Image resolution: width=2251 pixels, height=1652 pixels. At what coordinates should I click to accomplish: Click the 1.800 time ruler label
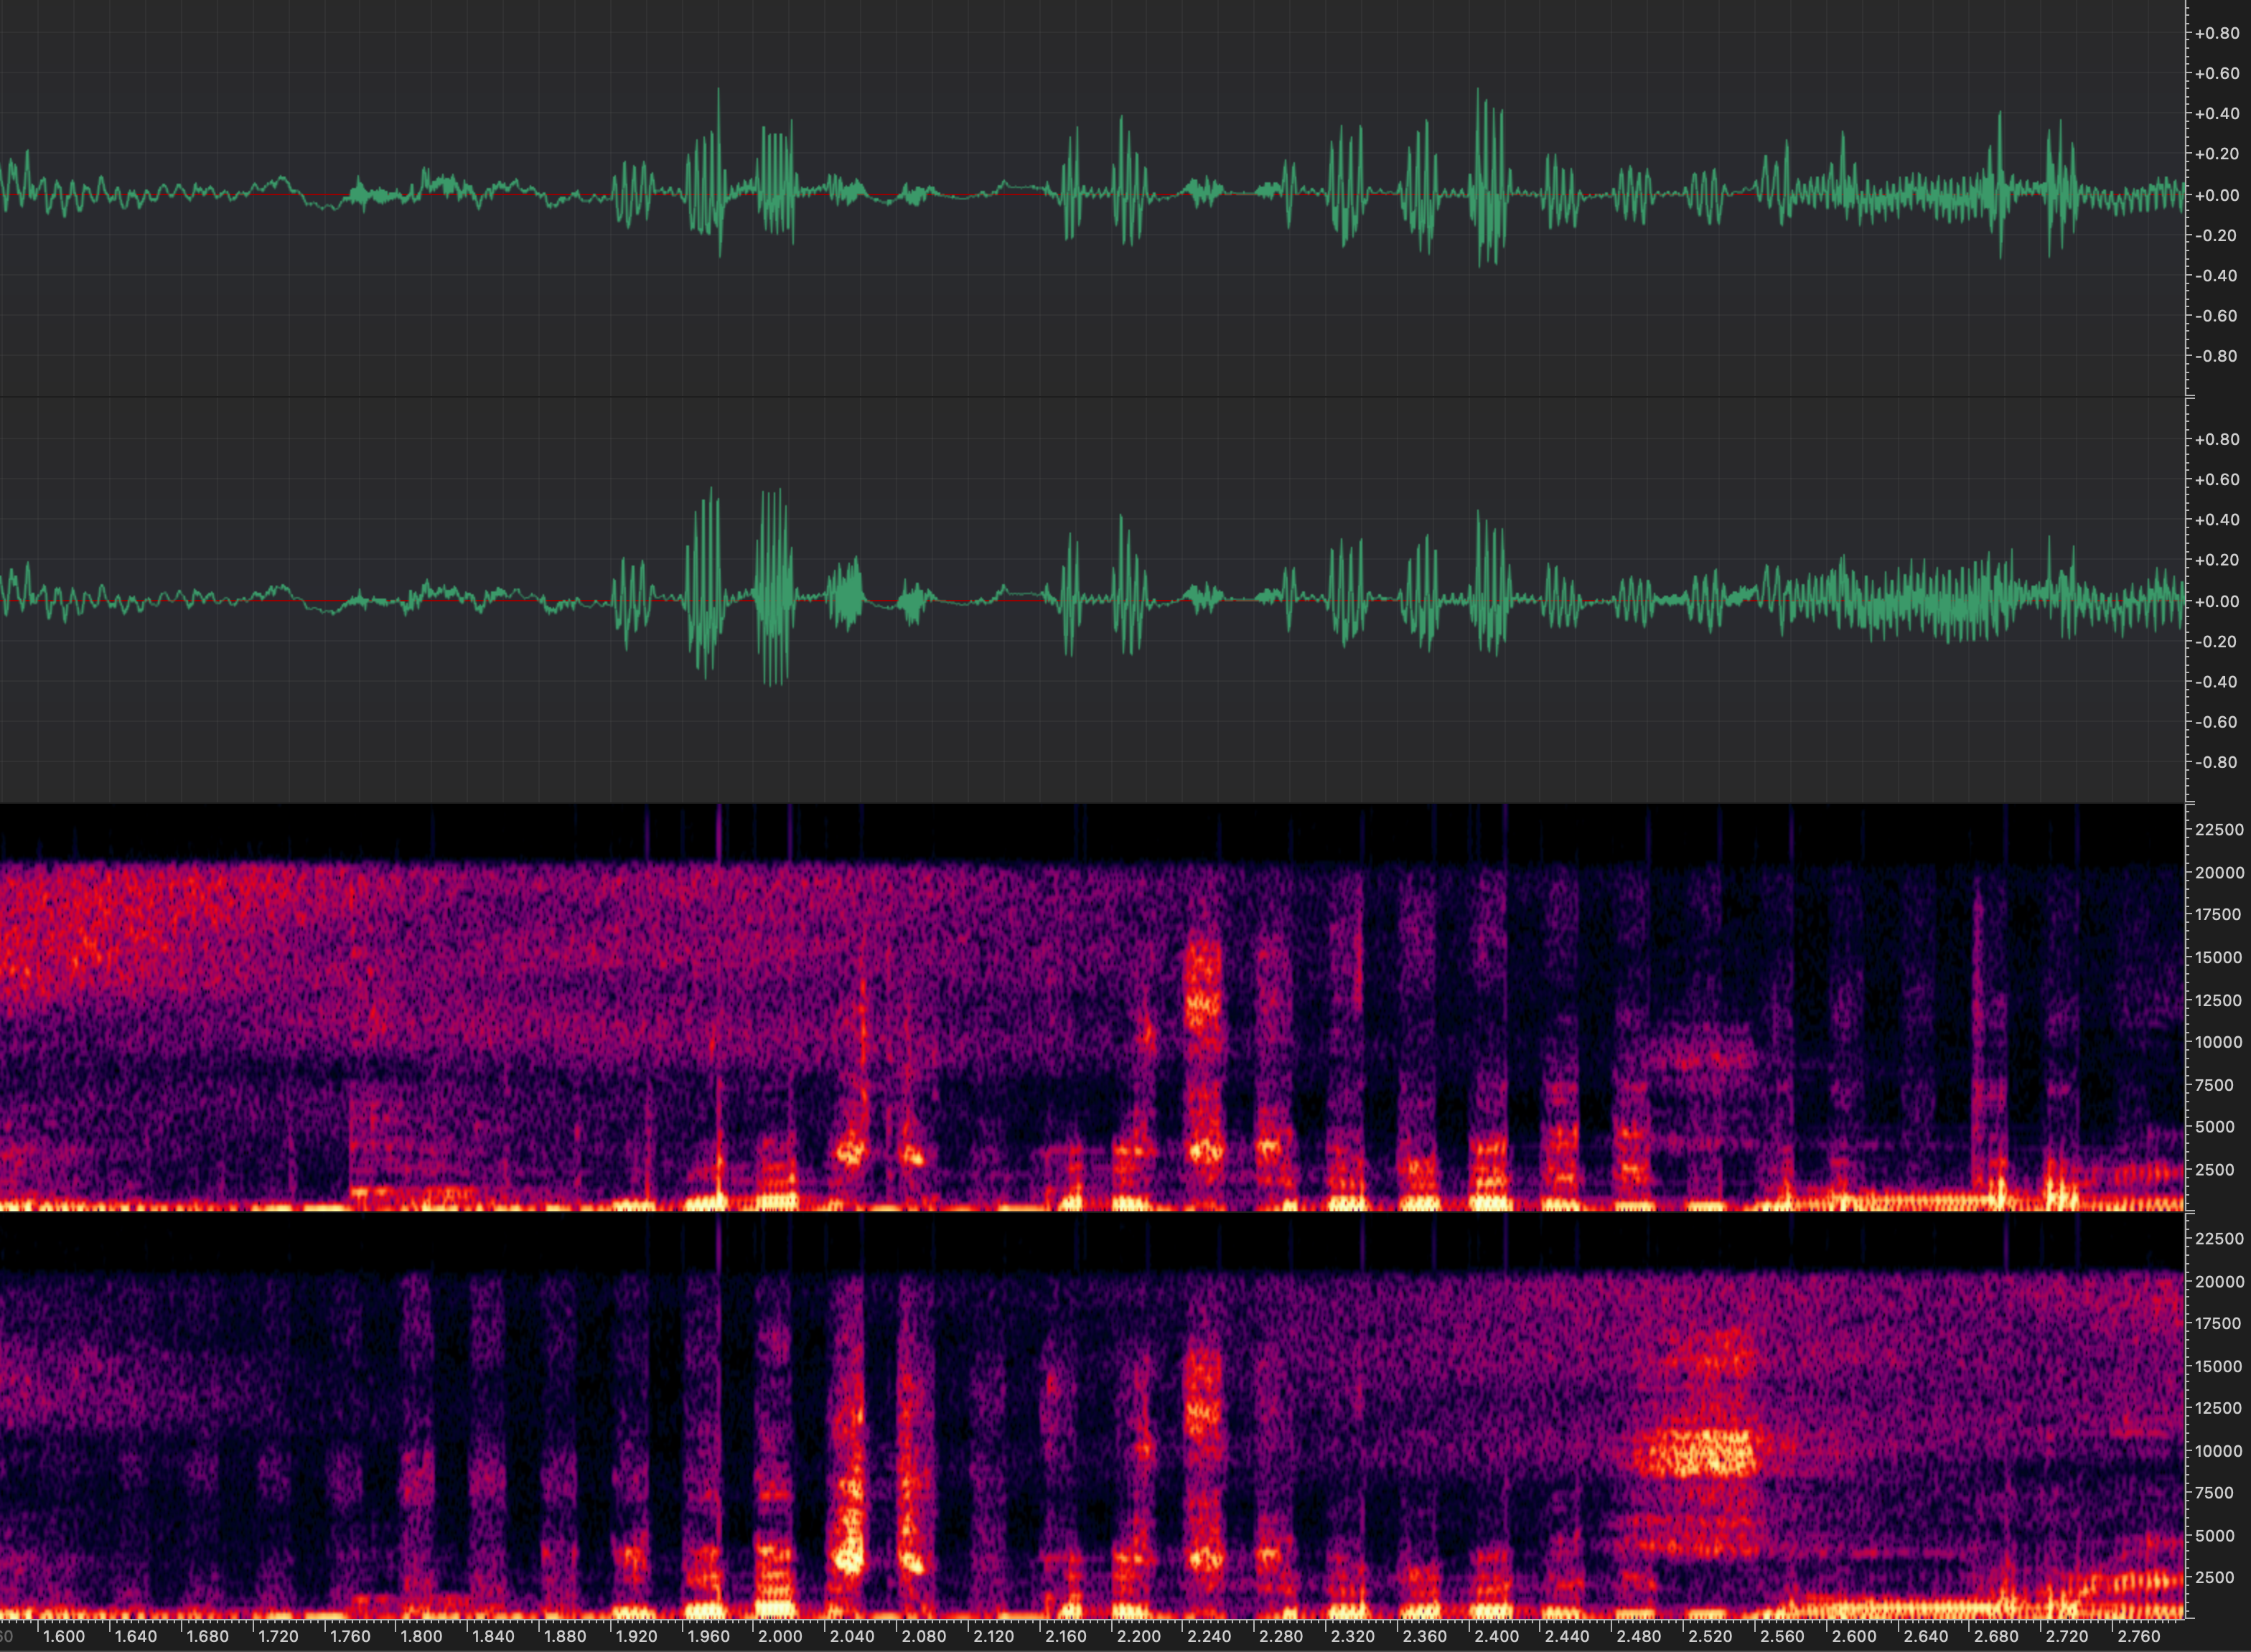pos(422,1637)
